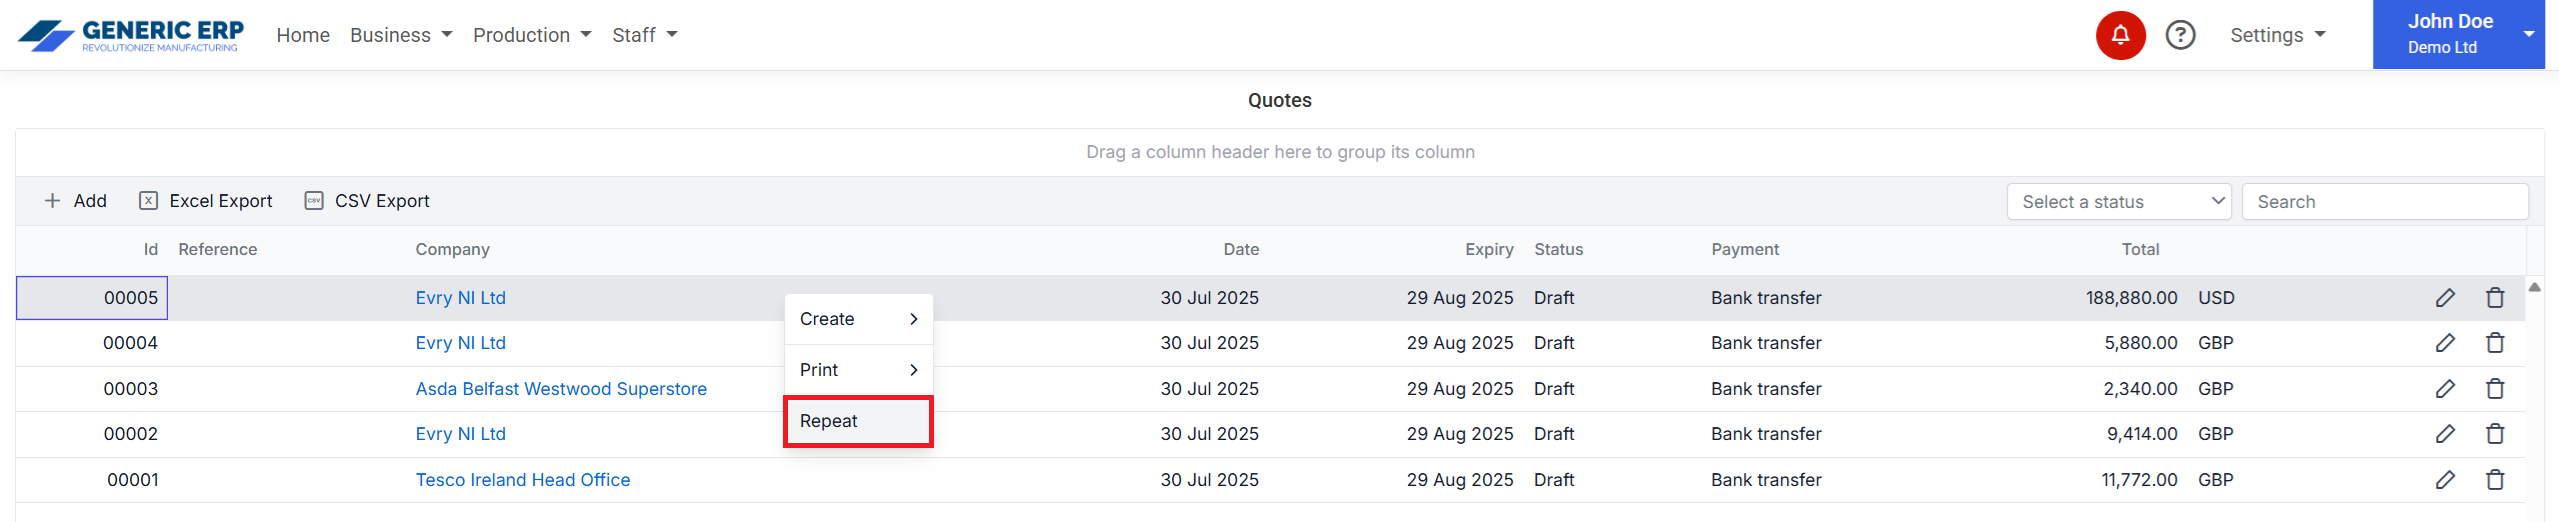The width and height of the screenshot is (2559, 522).
Task: Add a new quote
Action: [x=76, y=201]
